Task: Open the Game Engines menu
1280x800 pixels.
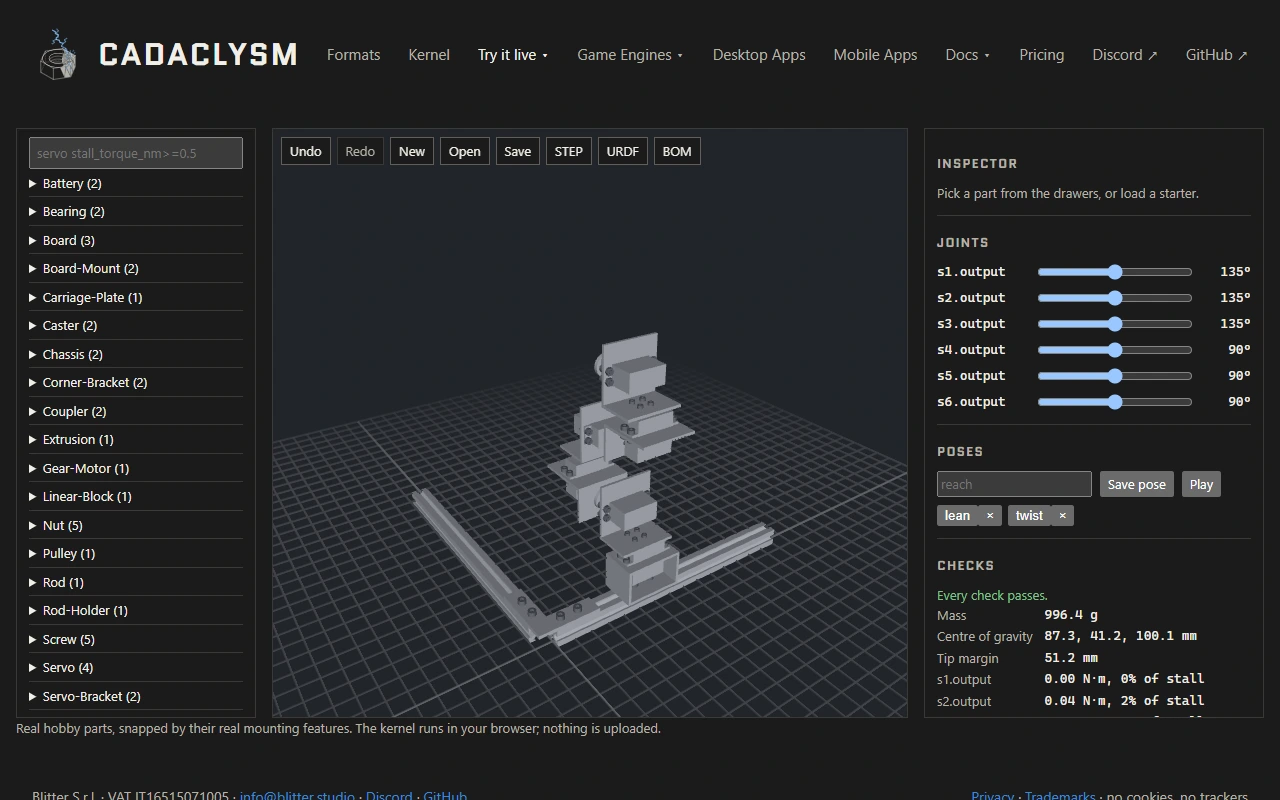Action: 630,55
